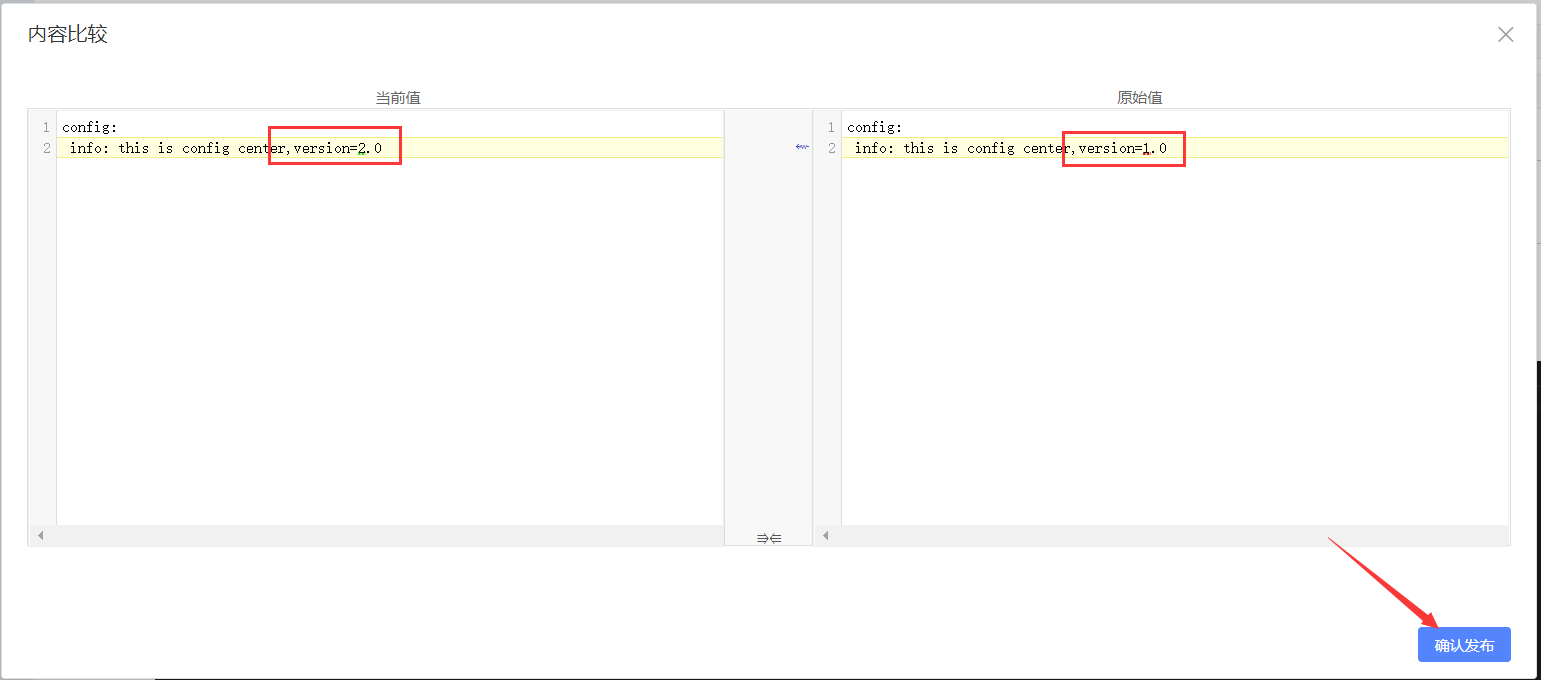The width and height of the screenshot is (1541, 680).
Task: Click the right-pointing double arrow in the bottom gap
Action: coord(762,538)
